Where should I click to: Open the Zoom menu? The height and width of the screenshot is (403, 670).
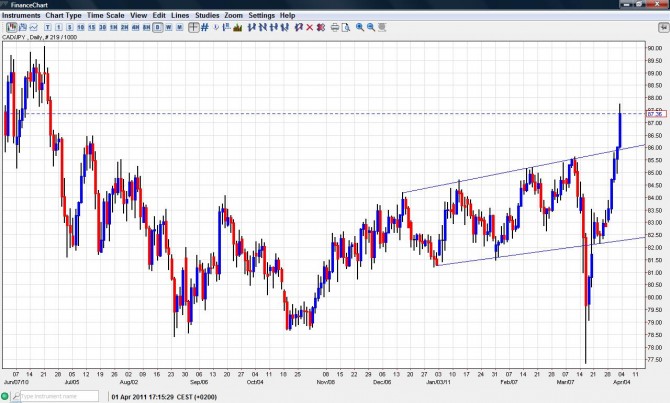[x=234, y=15]
